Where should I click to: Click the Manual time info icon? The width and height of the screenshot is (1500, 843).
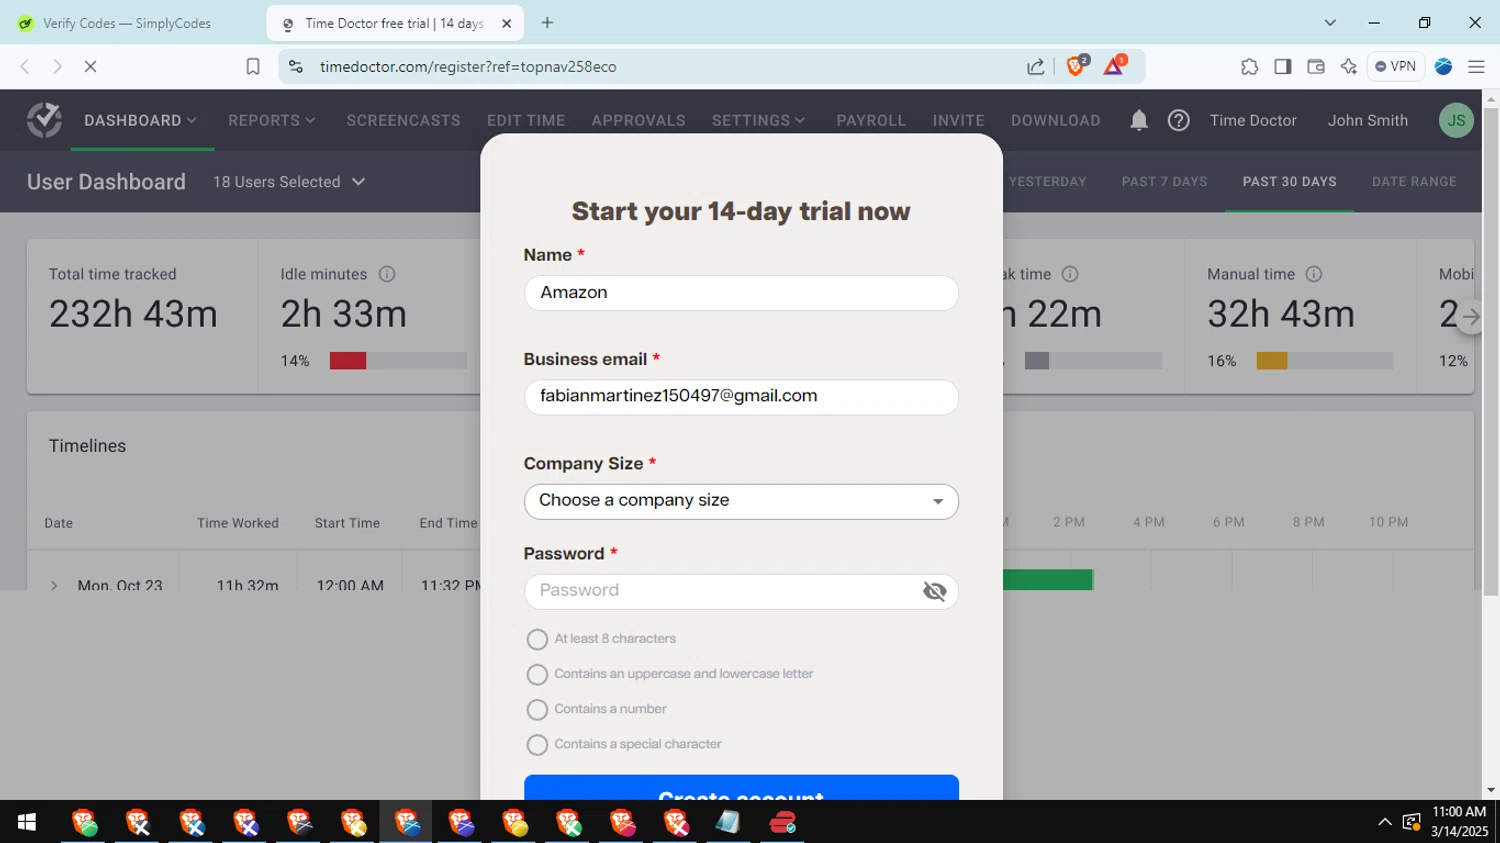(1314, 274)
